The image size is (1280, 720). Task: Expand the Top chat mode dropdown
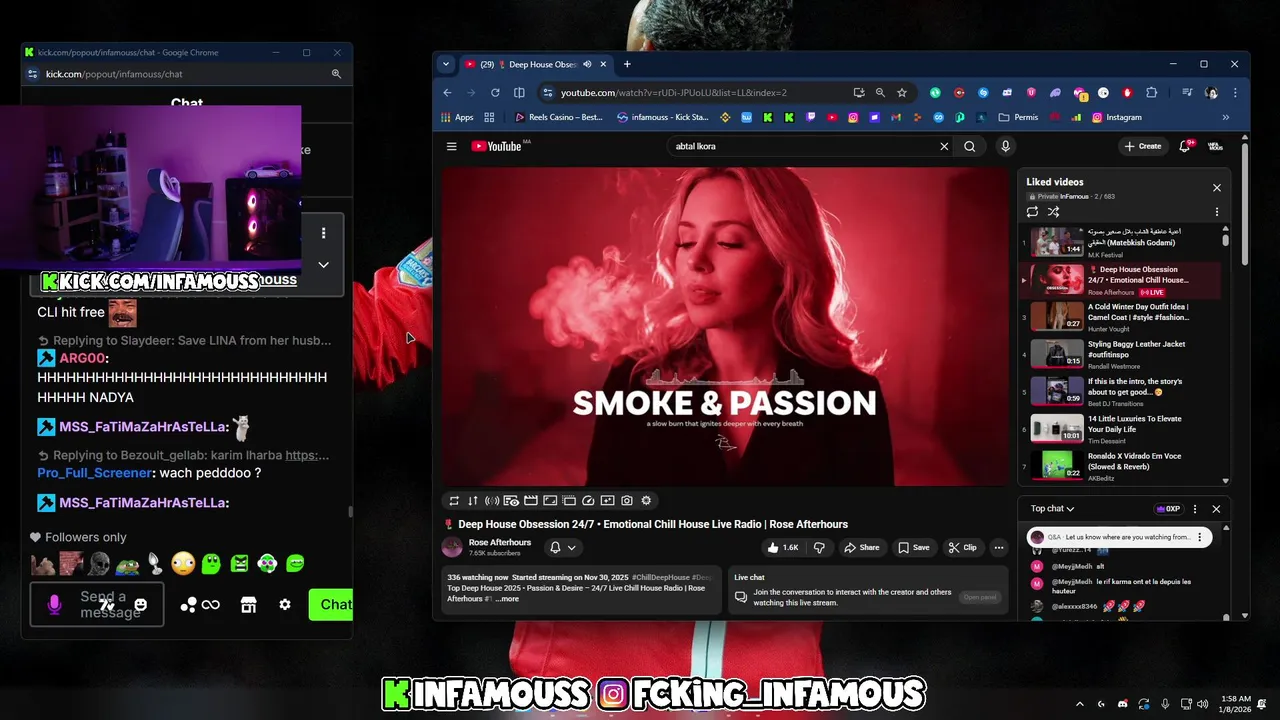1053,509
